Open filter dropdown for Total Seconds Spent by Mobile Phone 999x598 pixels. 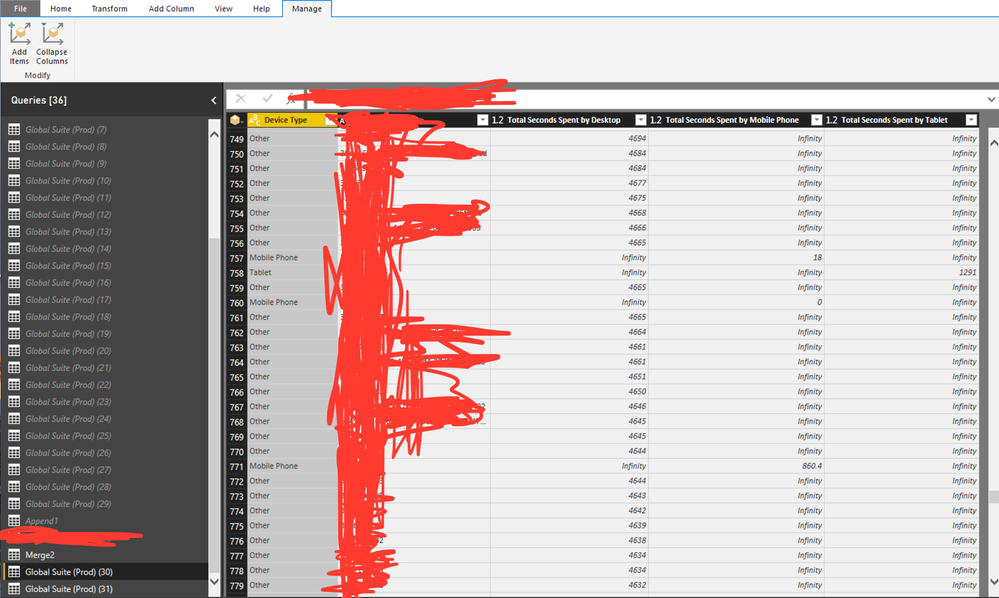[816, 120]
